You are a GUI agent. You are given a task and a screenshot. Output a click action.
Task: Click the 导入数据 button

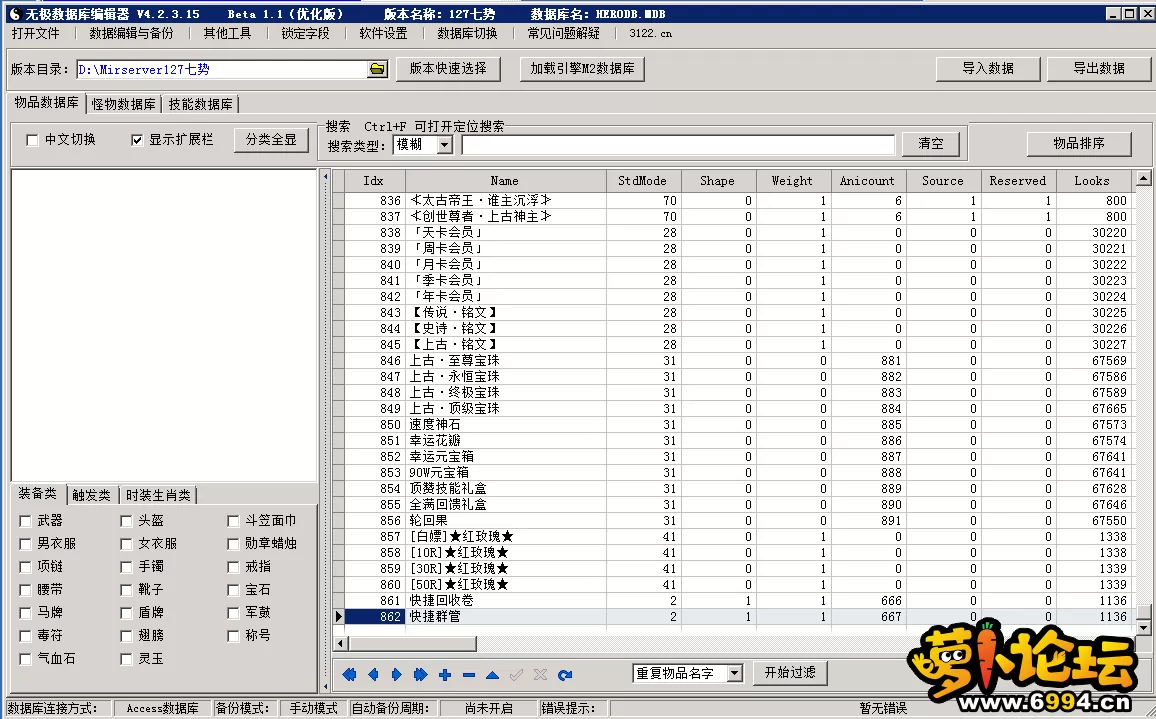tap(988, 69)
